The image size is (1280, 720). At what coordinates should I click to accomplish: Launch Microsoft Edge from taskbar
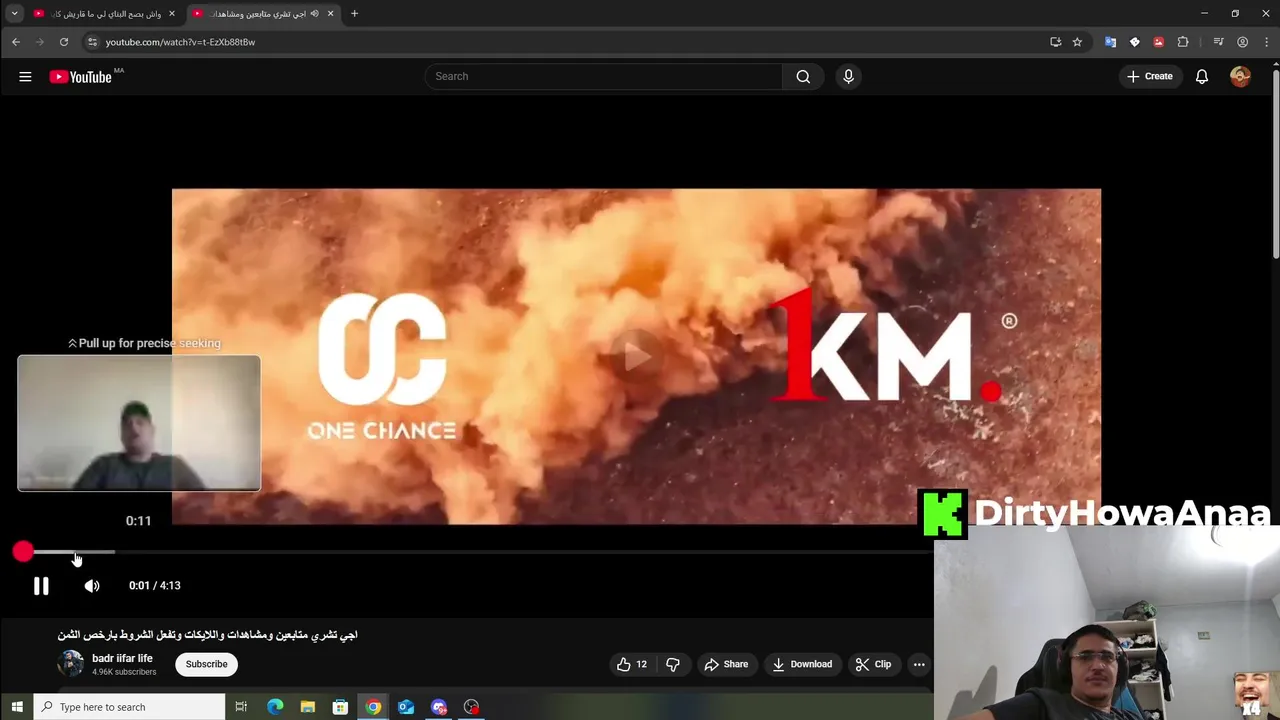[275, 707]
